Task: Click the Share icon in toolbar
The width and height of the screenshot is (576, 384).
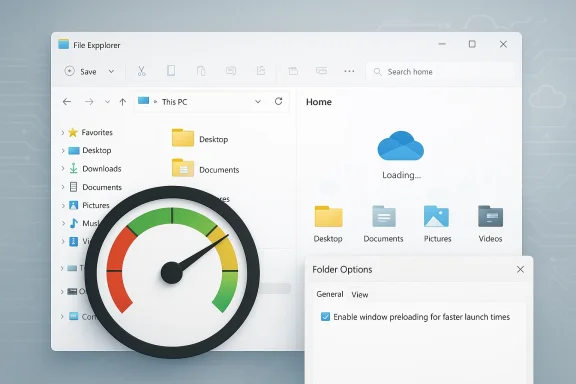Action: point(261,71)
